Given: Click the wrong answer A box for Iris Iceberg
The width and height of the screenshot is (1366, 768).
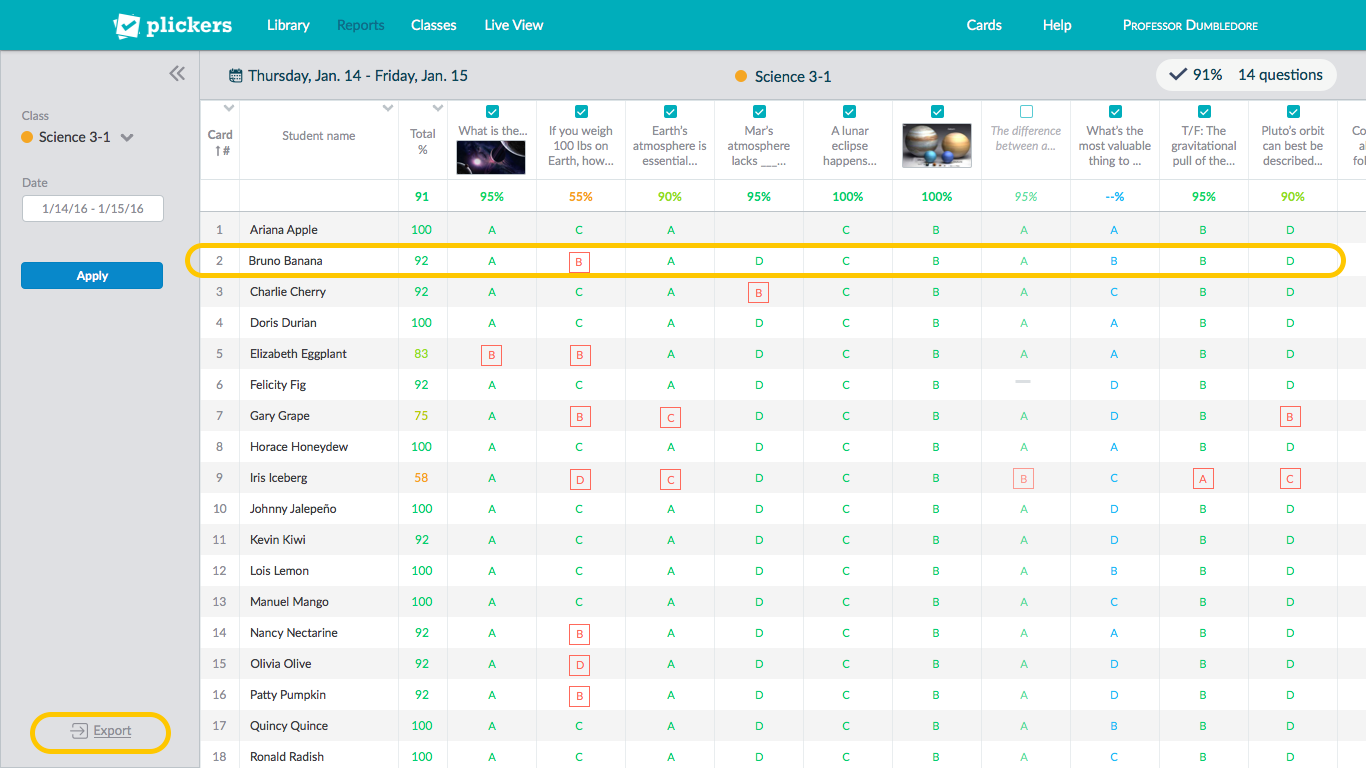Looking at the screenshot, I should [x=1203, y=479].
